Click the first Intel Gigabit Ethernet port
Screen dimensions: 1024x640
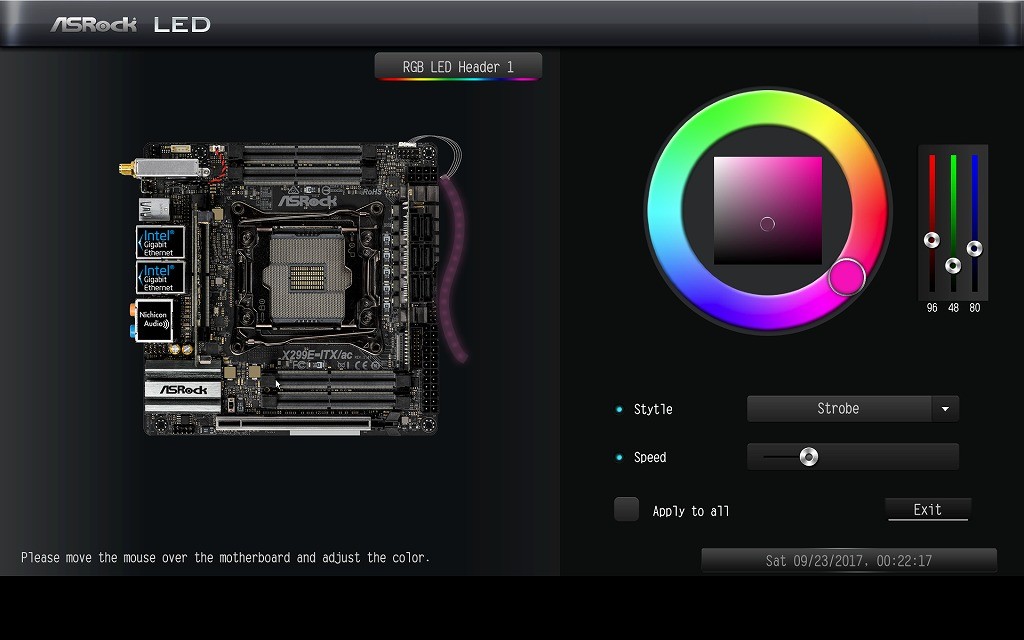tap(160, 242)
